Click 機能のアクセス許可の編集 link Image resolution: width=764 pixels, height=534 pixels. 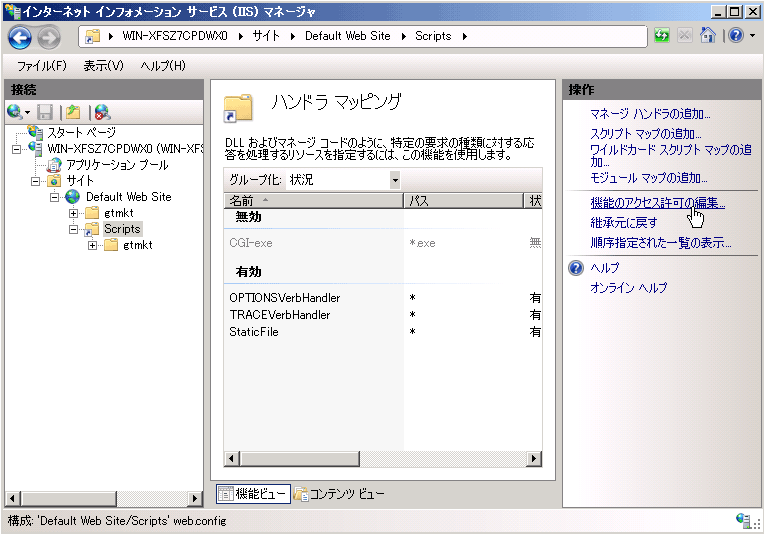click(x=657, y=203)
